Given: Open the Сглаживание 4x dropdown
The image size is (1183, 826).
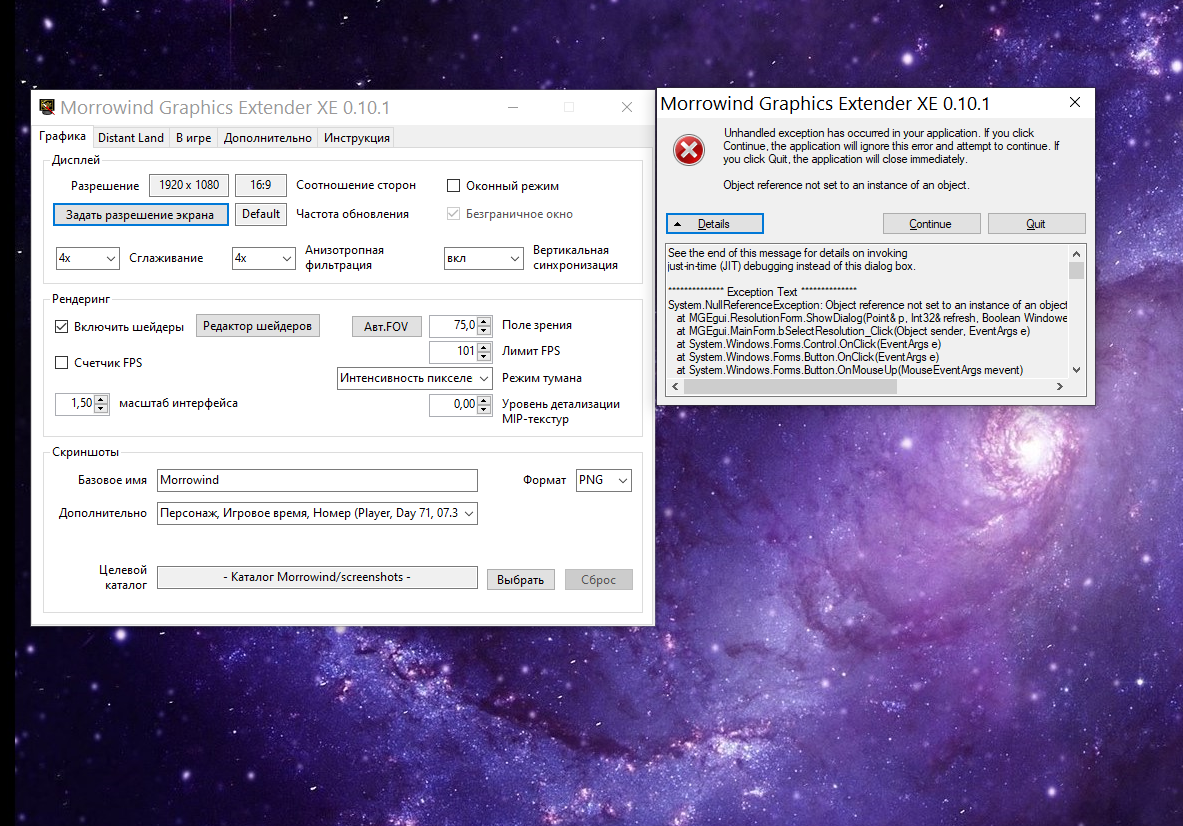Looking at the screenshot, I should click(x=88, y=258).
